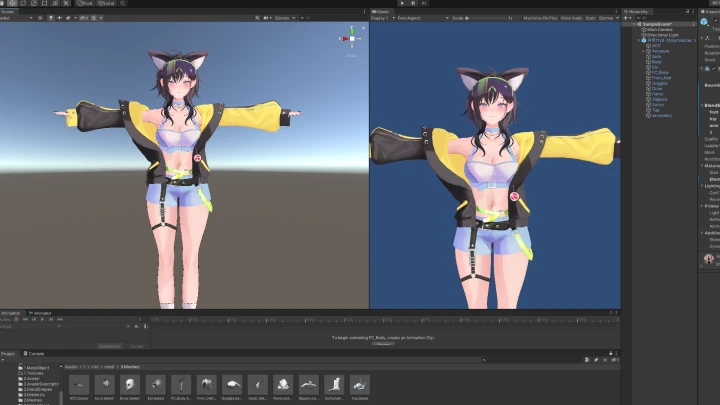Open the custom editor tools icon
This screenshot has width=720, height=405.
pos(66,3)
